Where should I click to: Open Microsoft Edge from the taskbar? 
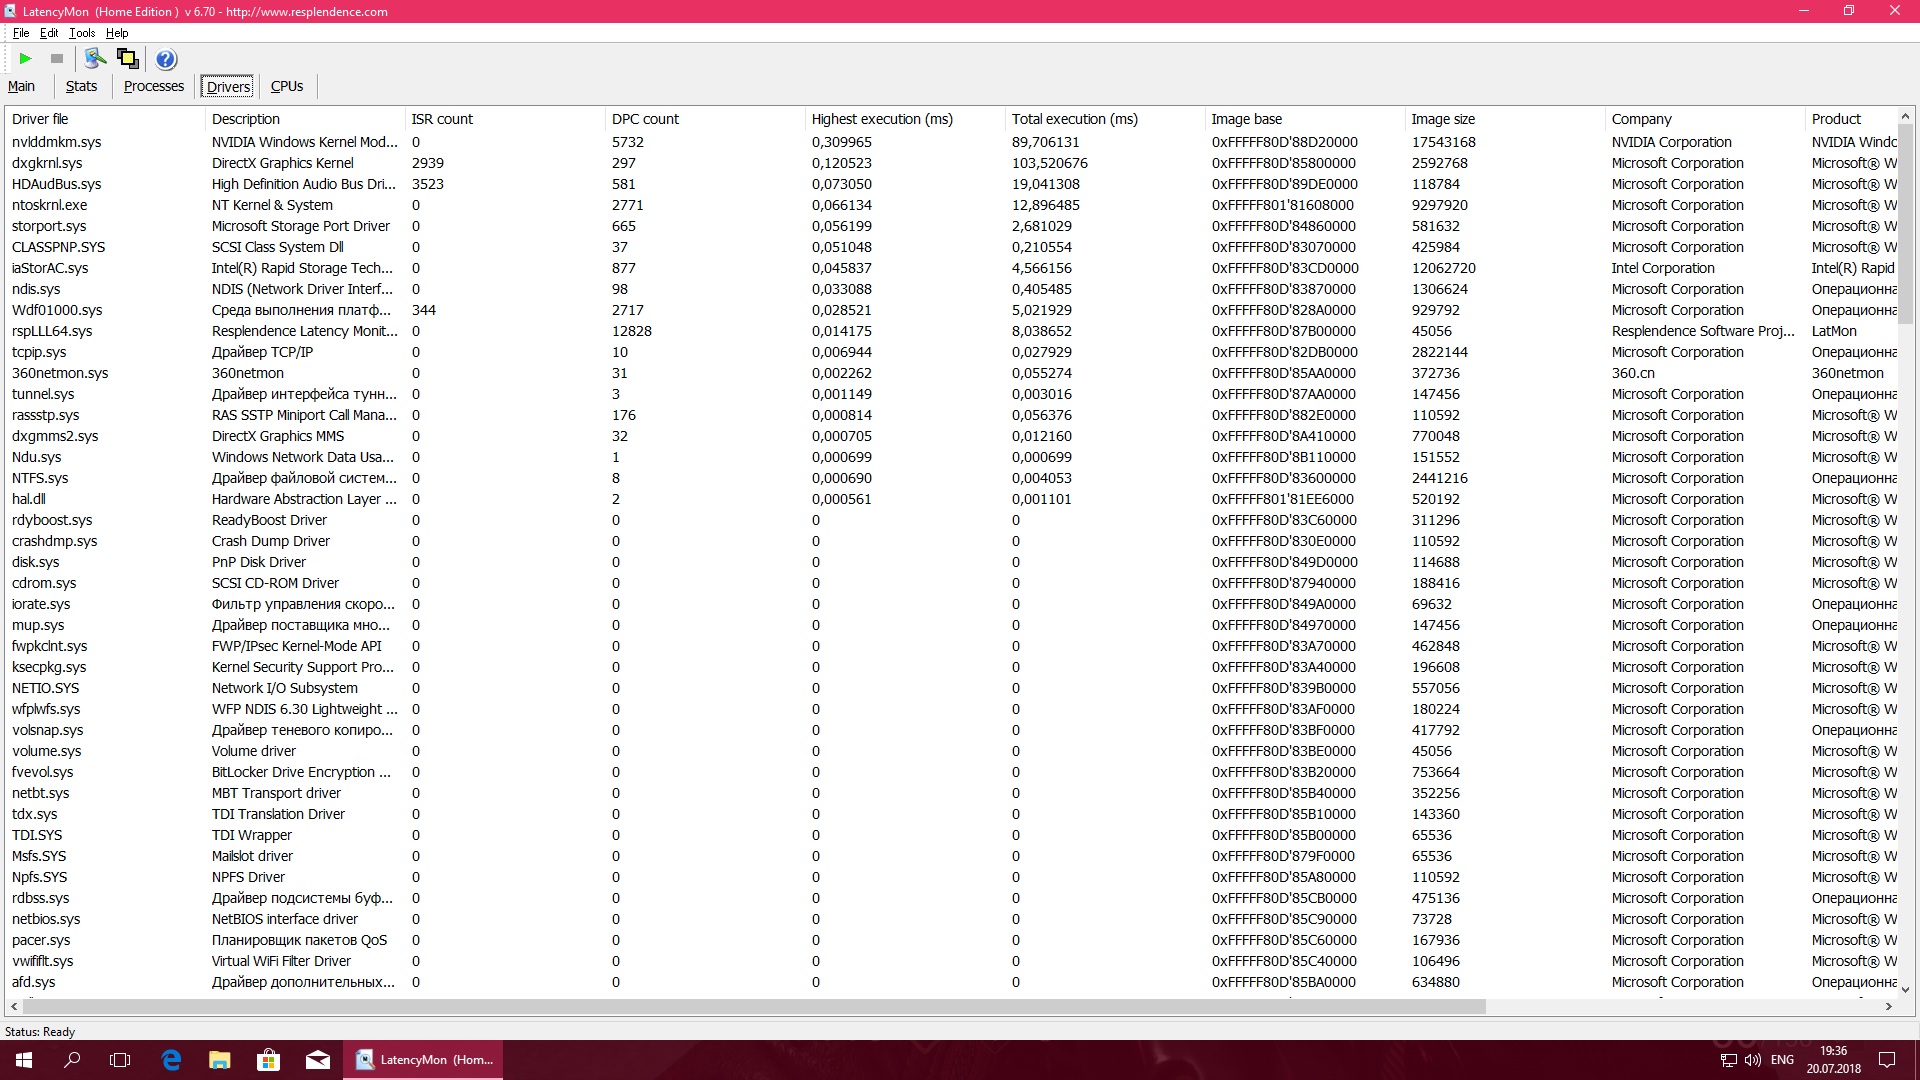(x=171, y=1060)
